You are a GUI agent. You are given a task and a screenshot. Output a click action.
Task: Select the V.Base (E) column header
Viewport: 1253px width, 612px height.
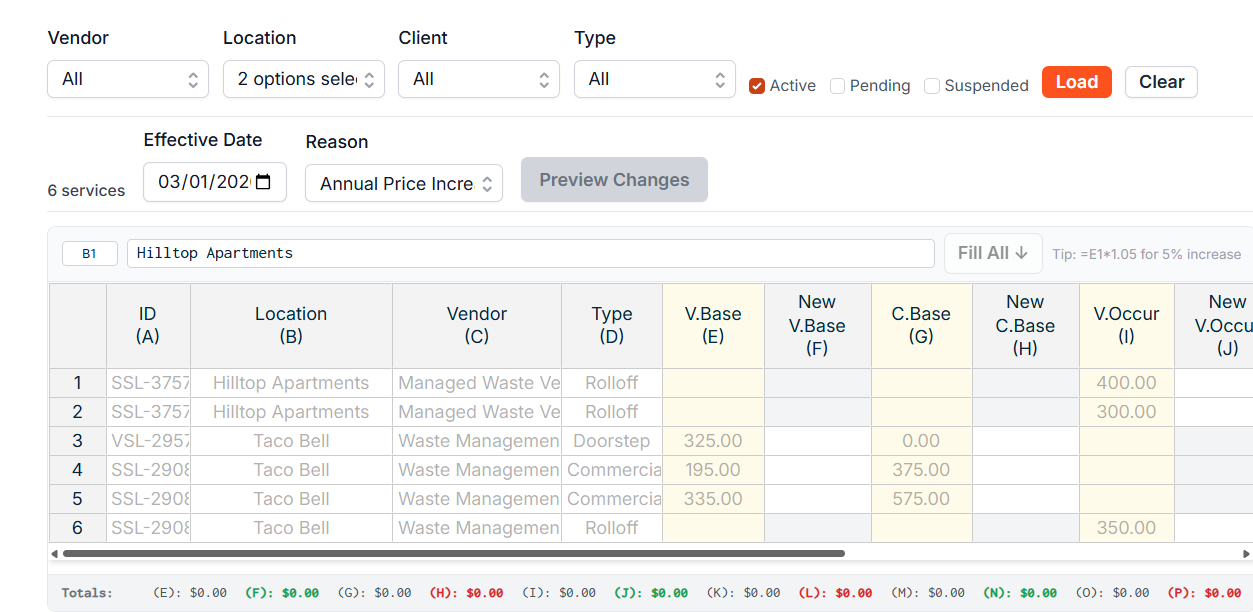tap(713, 326)
